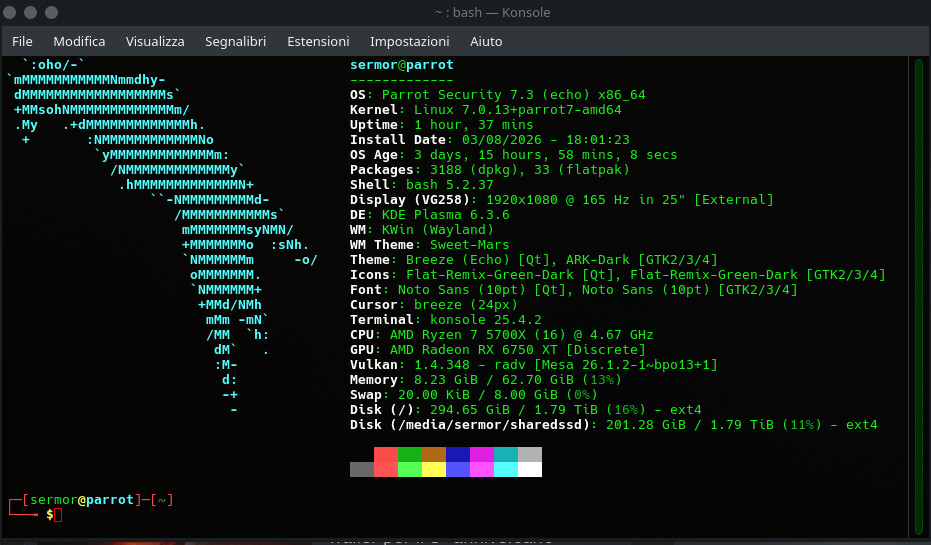The height and width of the screenshot is (545, 931).
Task: Open the File menu
Action: pyautogui.click(x=22, y=42)
